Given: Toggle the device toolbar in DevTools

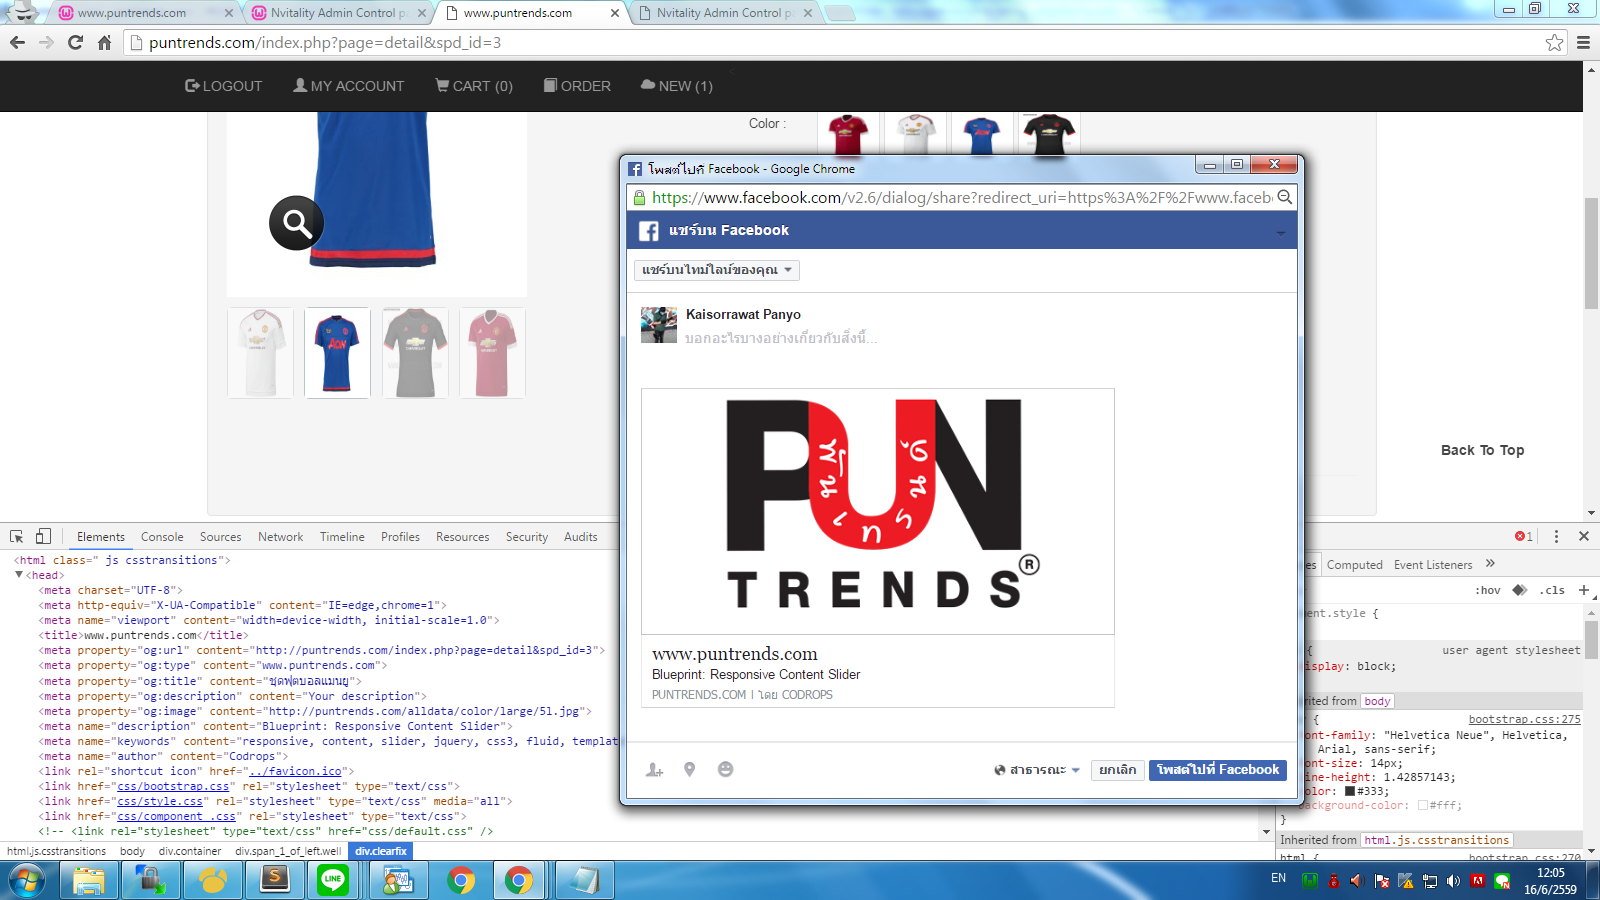Looking at the screenshot, I should tap(43, 537).
